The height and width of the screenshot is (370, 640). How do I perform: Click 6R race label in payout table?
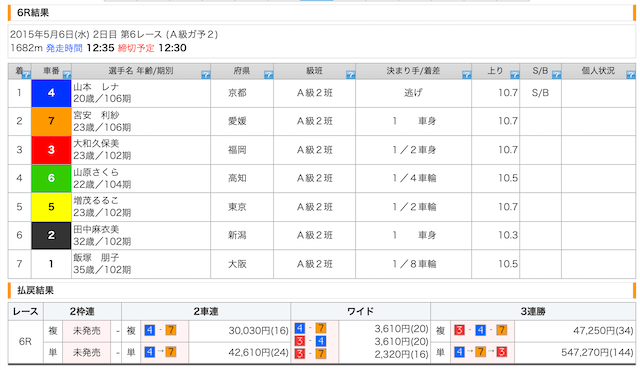[x=25, y=341]
